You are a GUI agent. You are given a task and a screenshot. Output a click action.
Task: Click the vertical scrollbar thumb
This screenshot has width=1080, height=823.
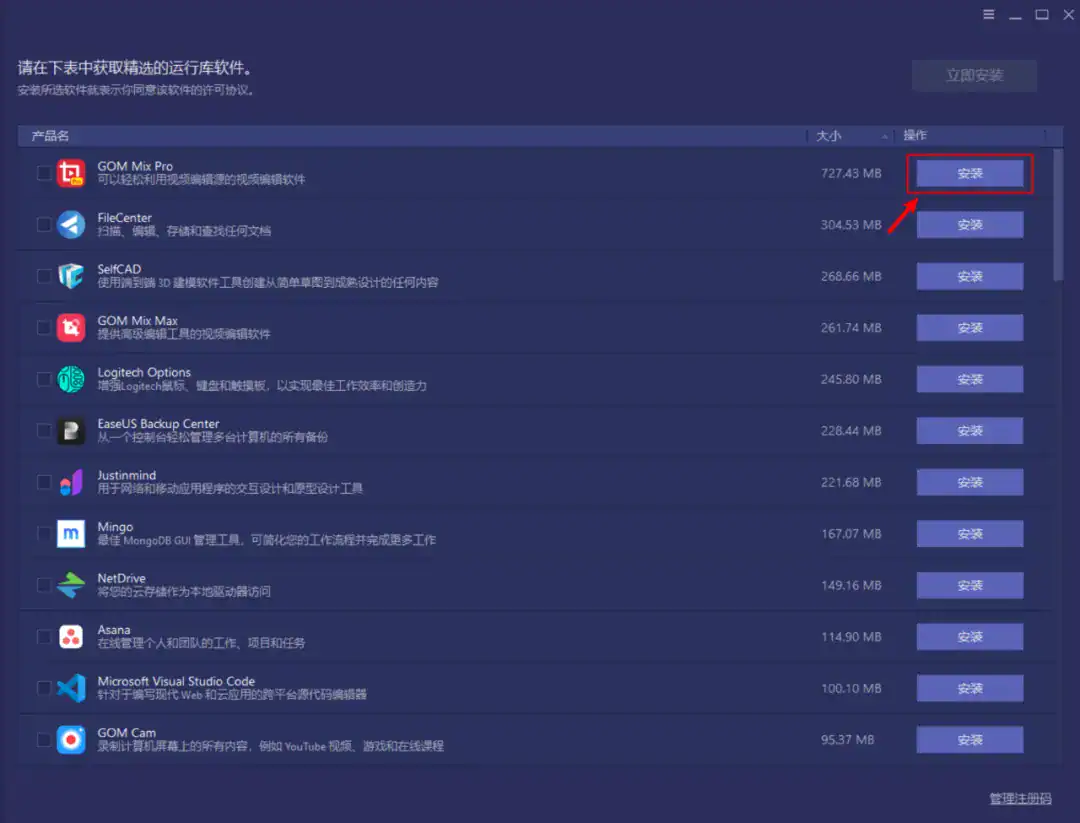click(x=1058, y=215)
